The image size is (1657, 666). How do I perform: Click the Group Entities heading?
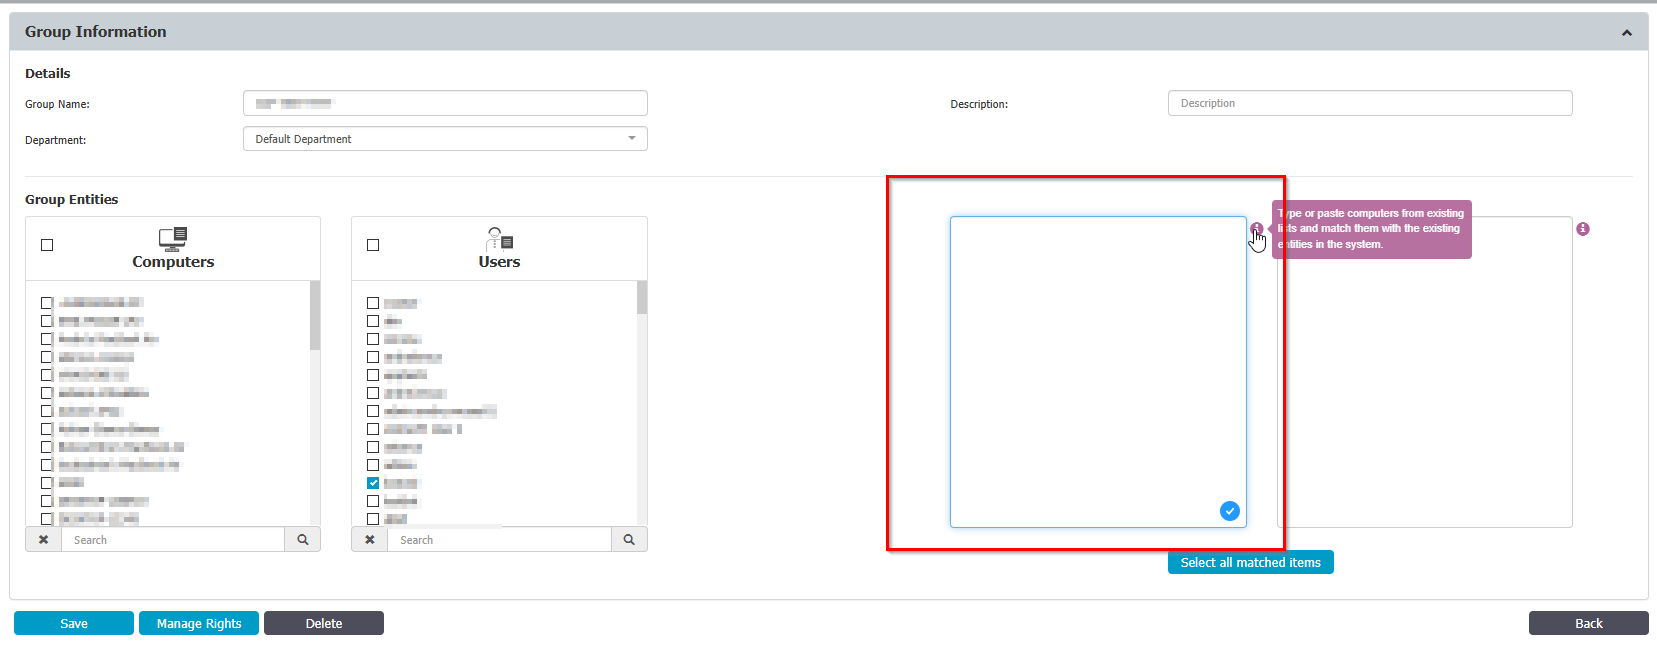(x=72, y=199)
